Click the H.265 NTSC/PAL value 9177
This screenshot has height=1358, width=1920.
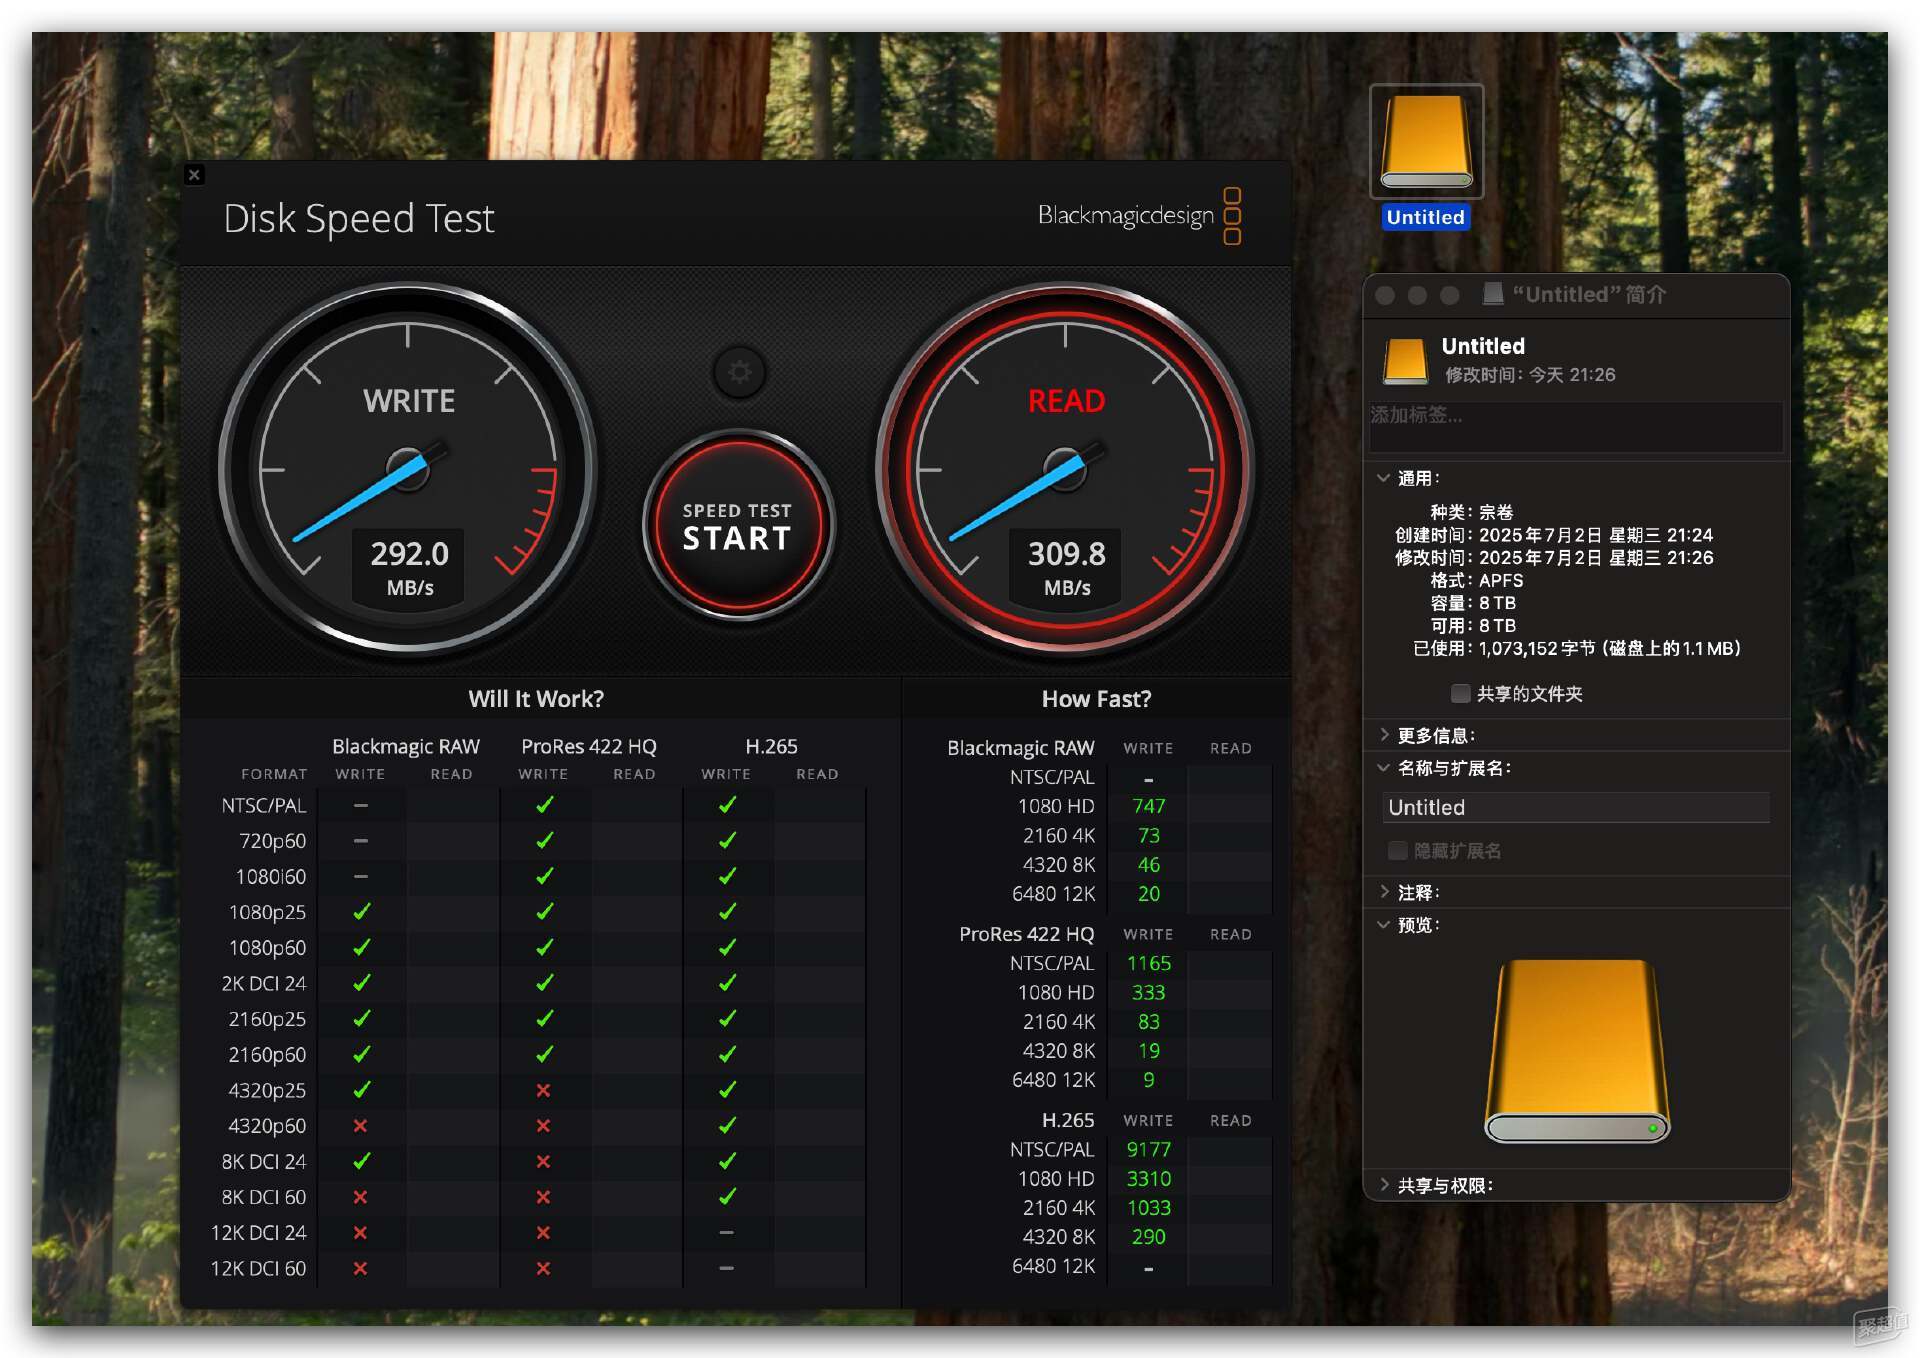[x=1148, y=1150]
